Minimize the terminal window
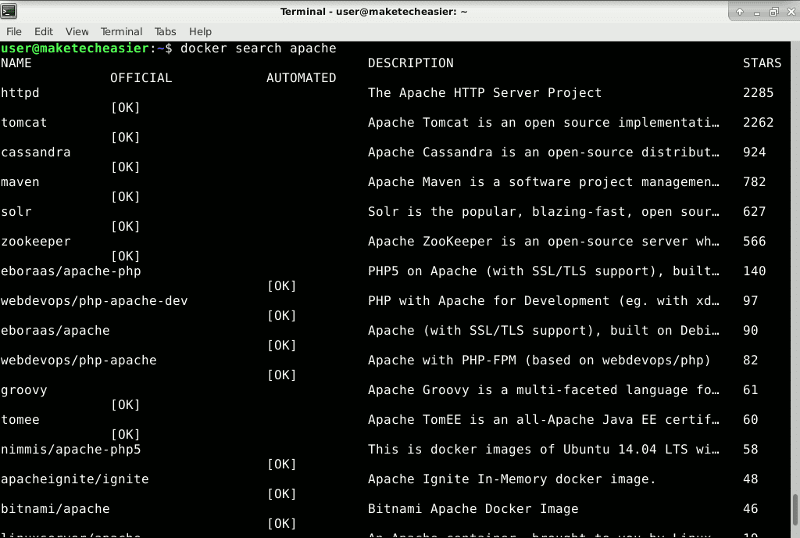The width and height of the screenshot is (800, 538). click(x=757, y=12)
